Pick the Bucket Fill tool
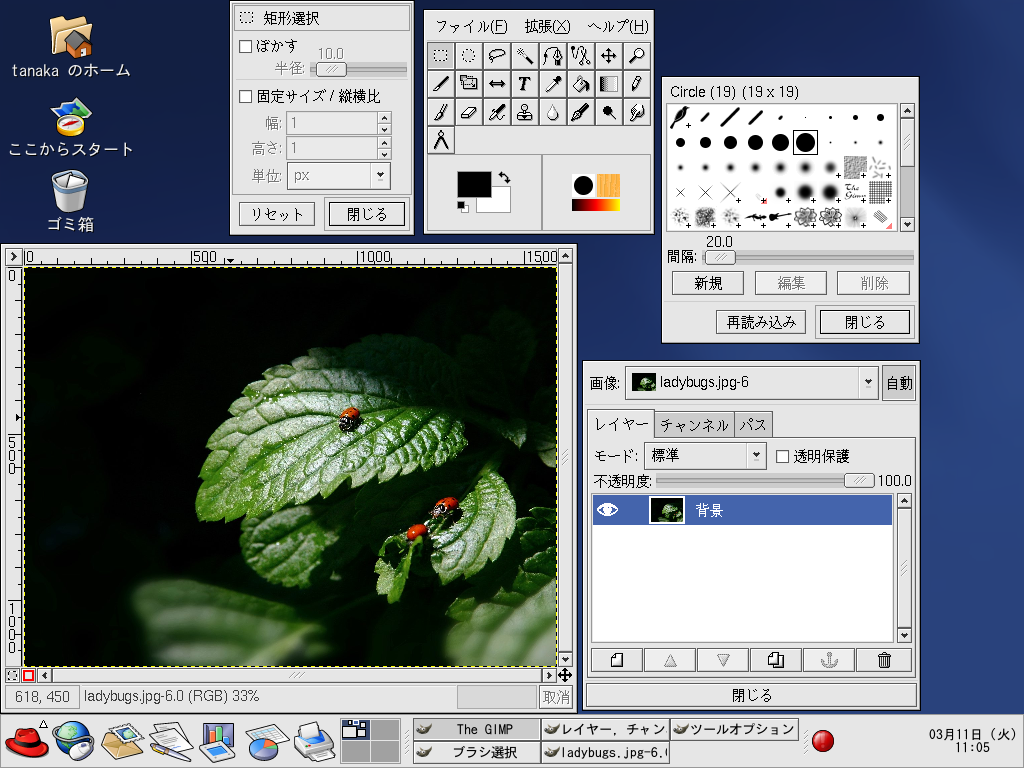This screenshot has height=768, width=1024. [580, 84]
